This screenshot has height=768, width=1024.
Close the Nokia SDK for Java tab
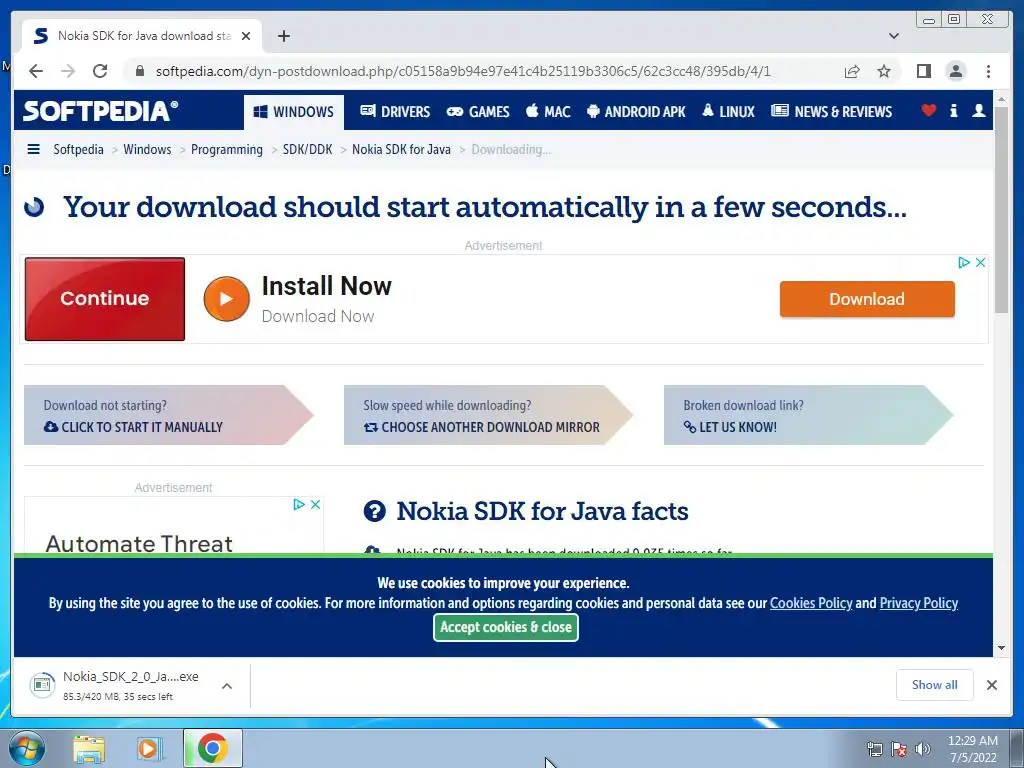click(x=246, y=36)
